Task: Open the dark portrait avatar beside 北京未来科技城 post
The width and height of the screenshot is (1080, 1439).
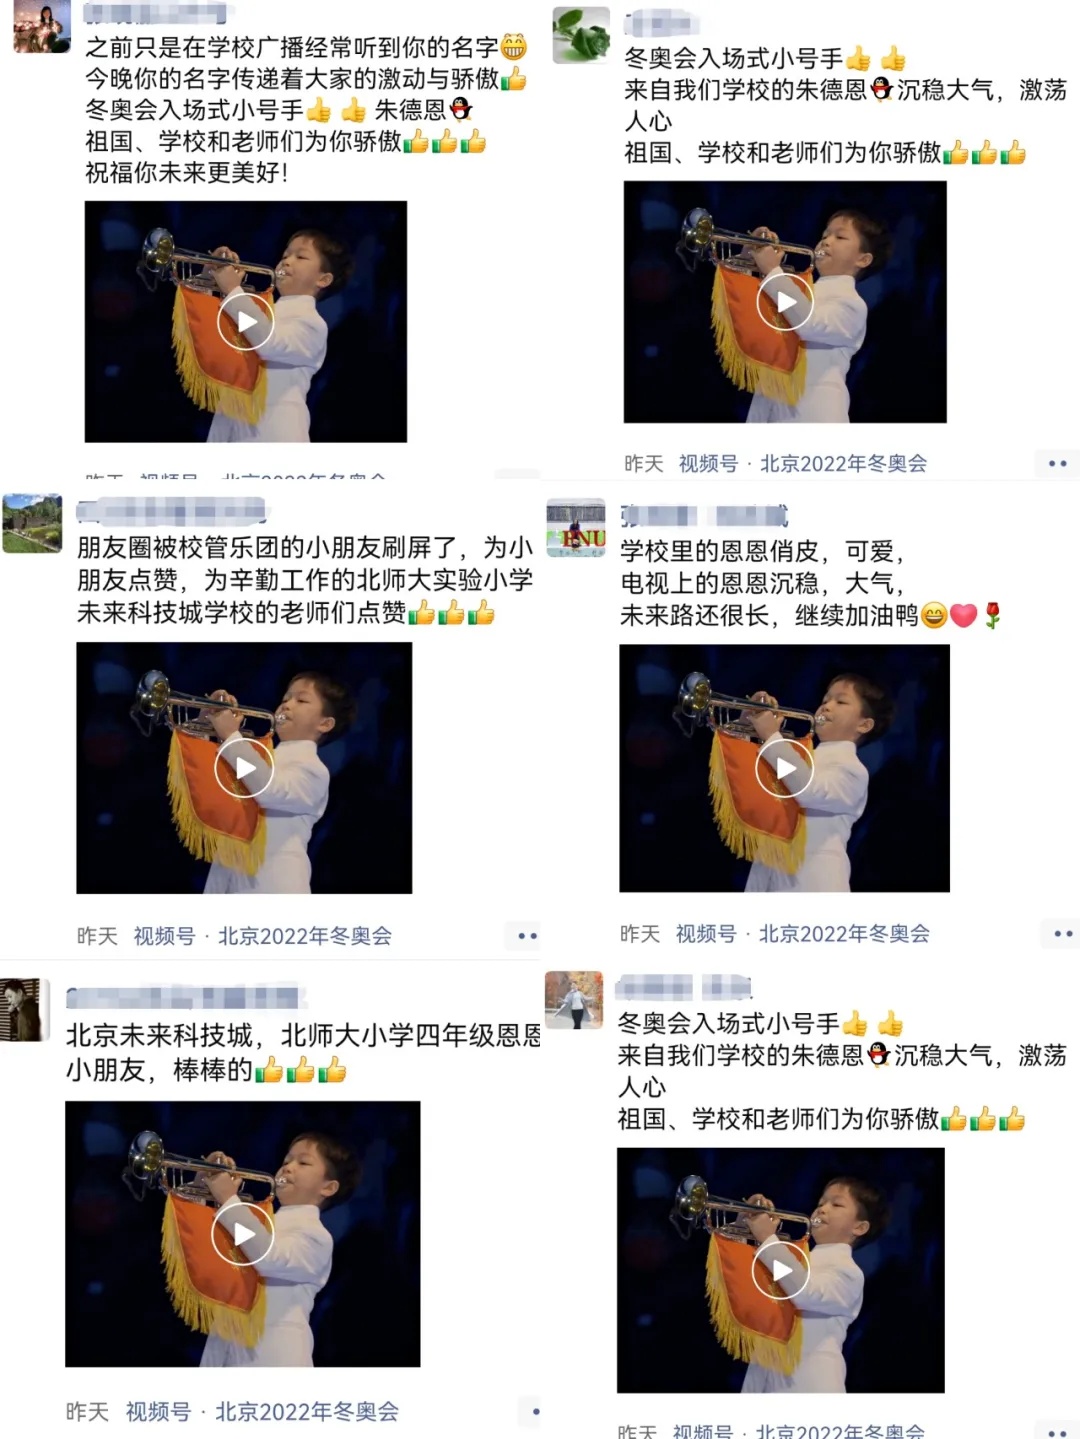Action: [23, 1010]
